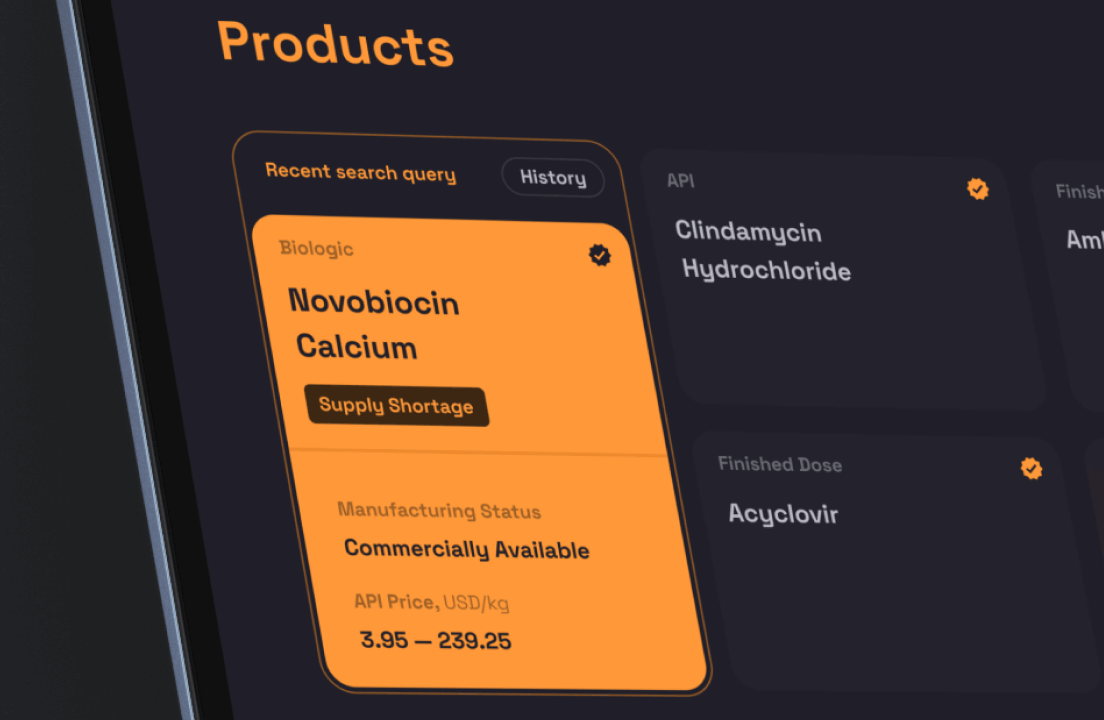Click the Biologic category label

point(316,248)
